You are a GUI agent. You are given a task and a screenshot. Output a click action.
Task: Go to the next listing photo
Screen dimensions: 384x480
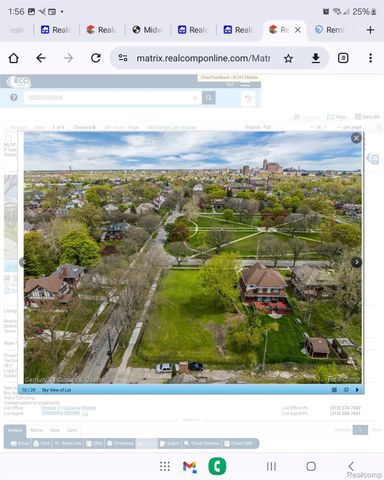[356, 262]
